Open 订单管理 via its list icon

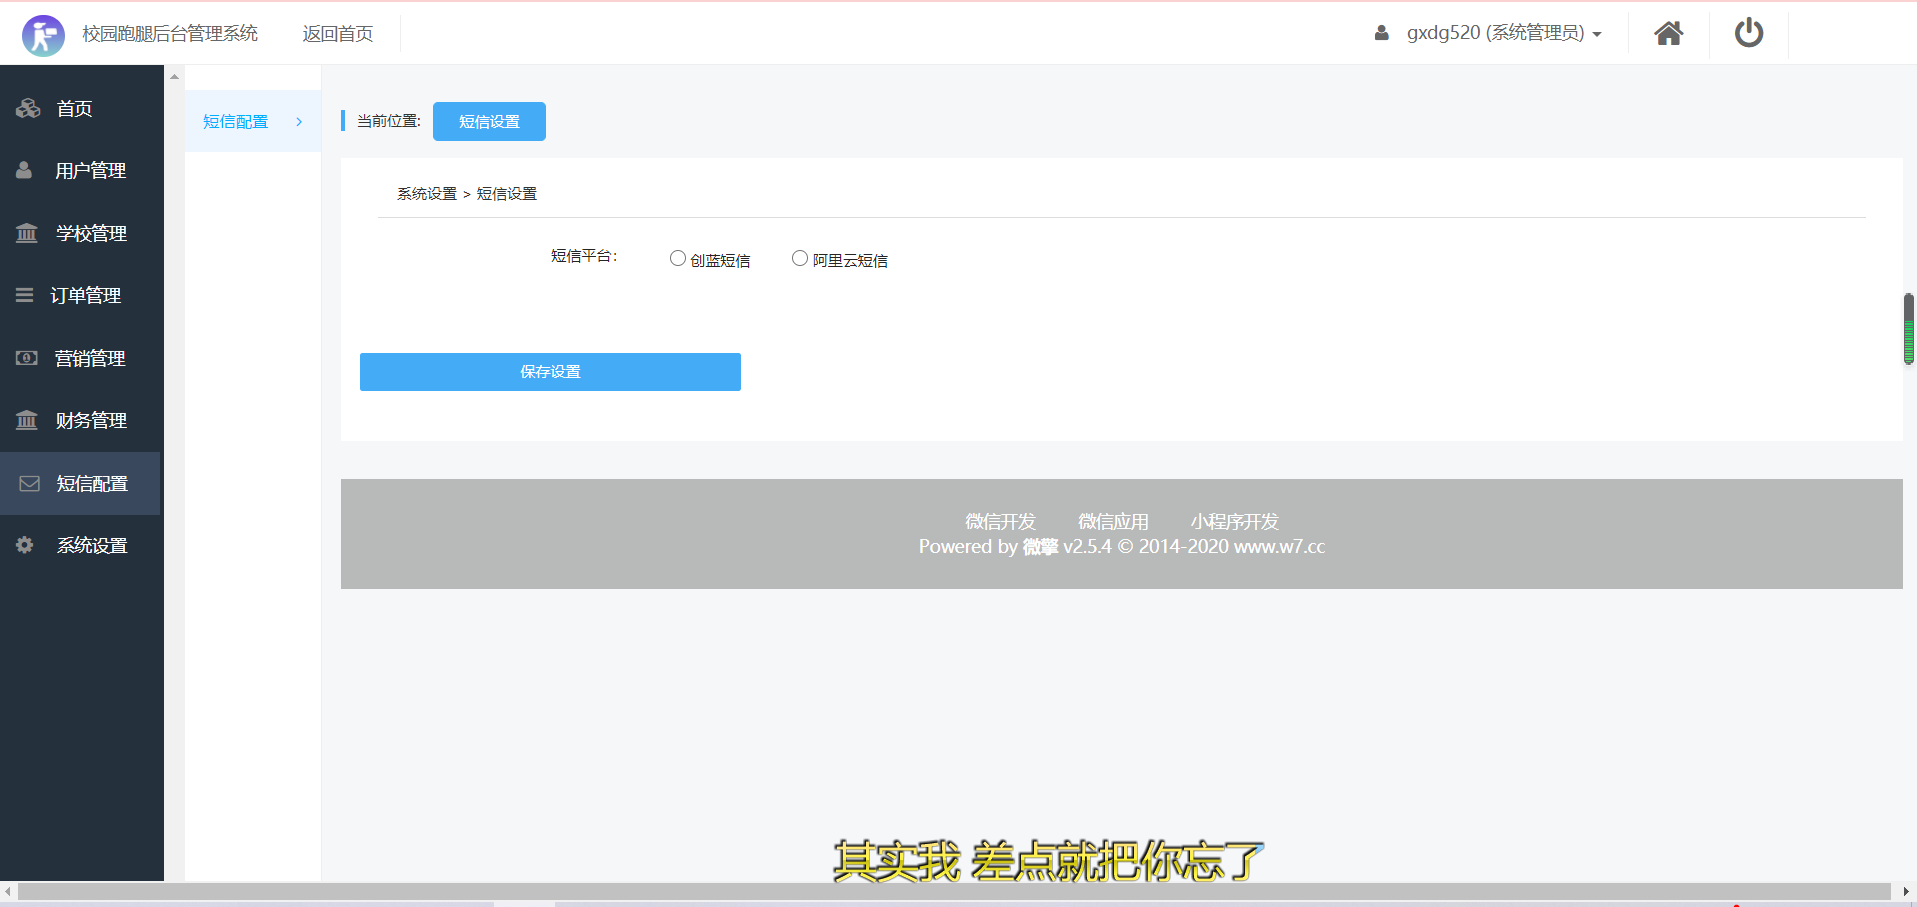pos(24,295)
